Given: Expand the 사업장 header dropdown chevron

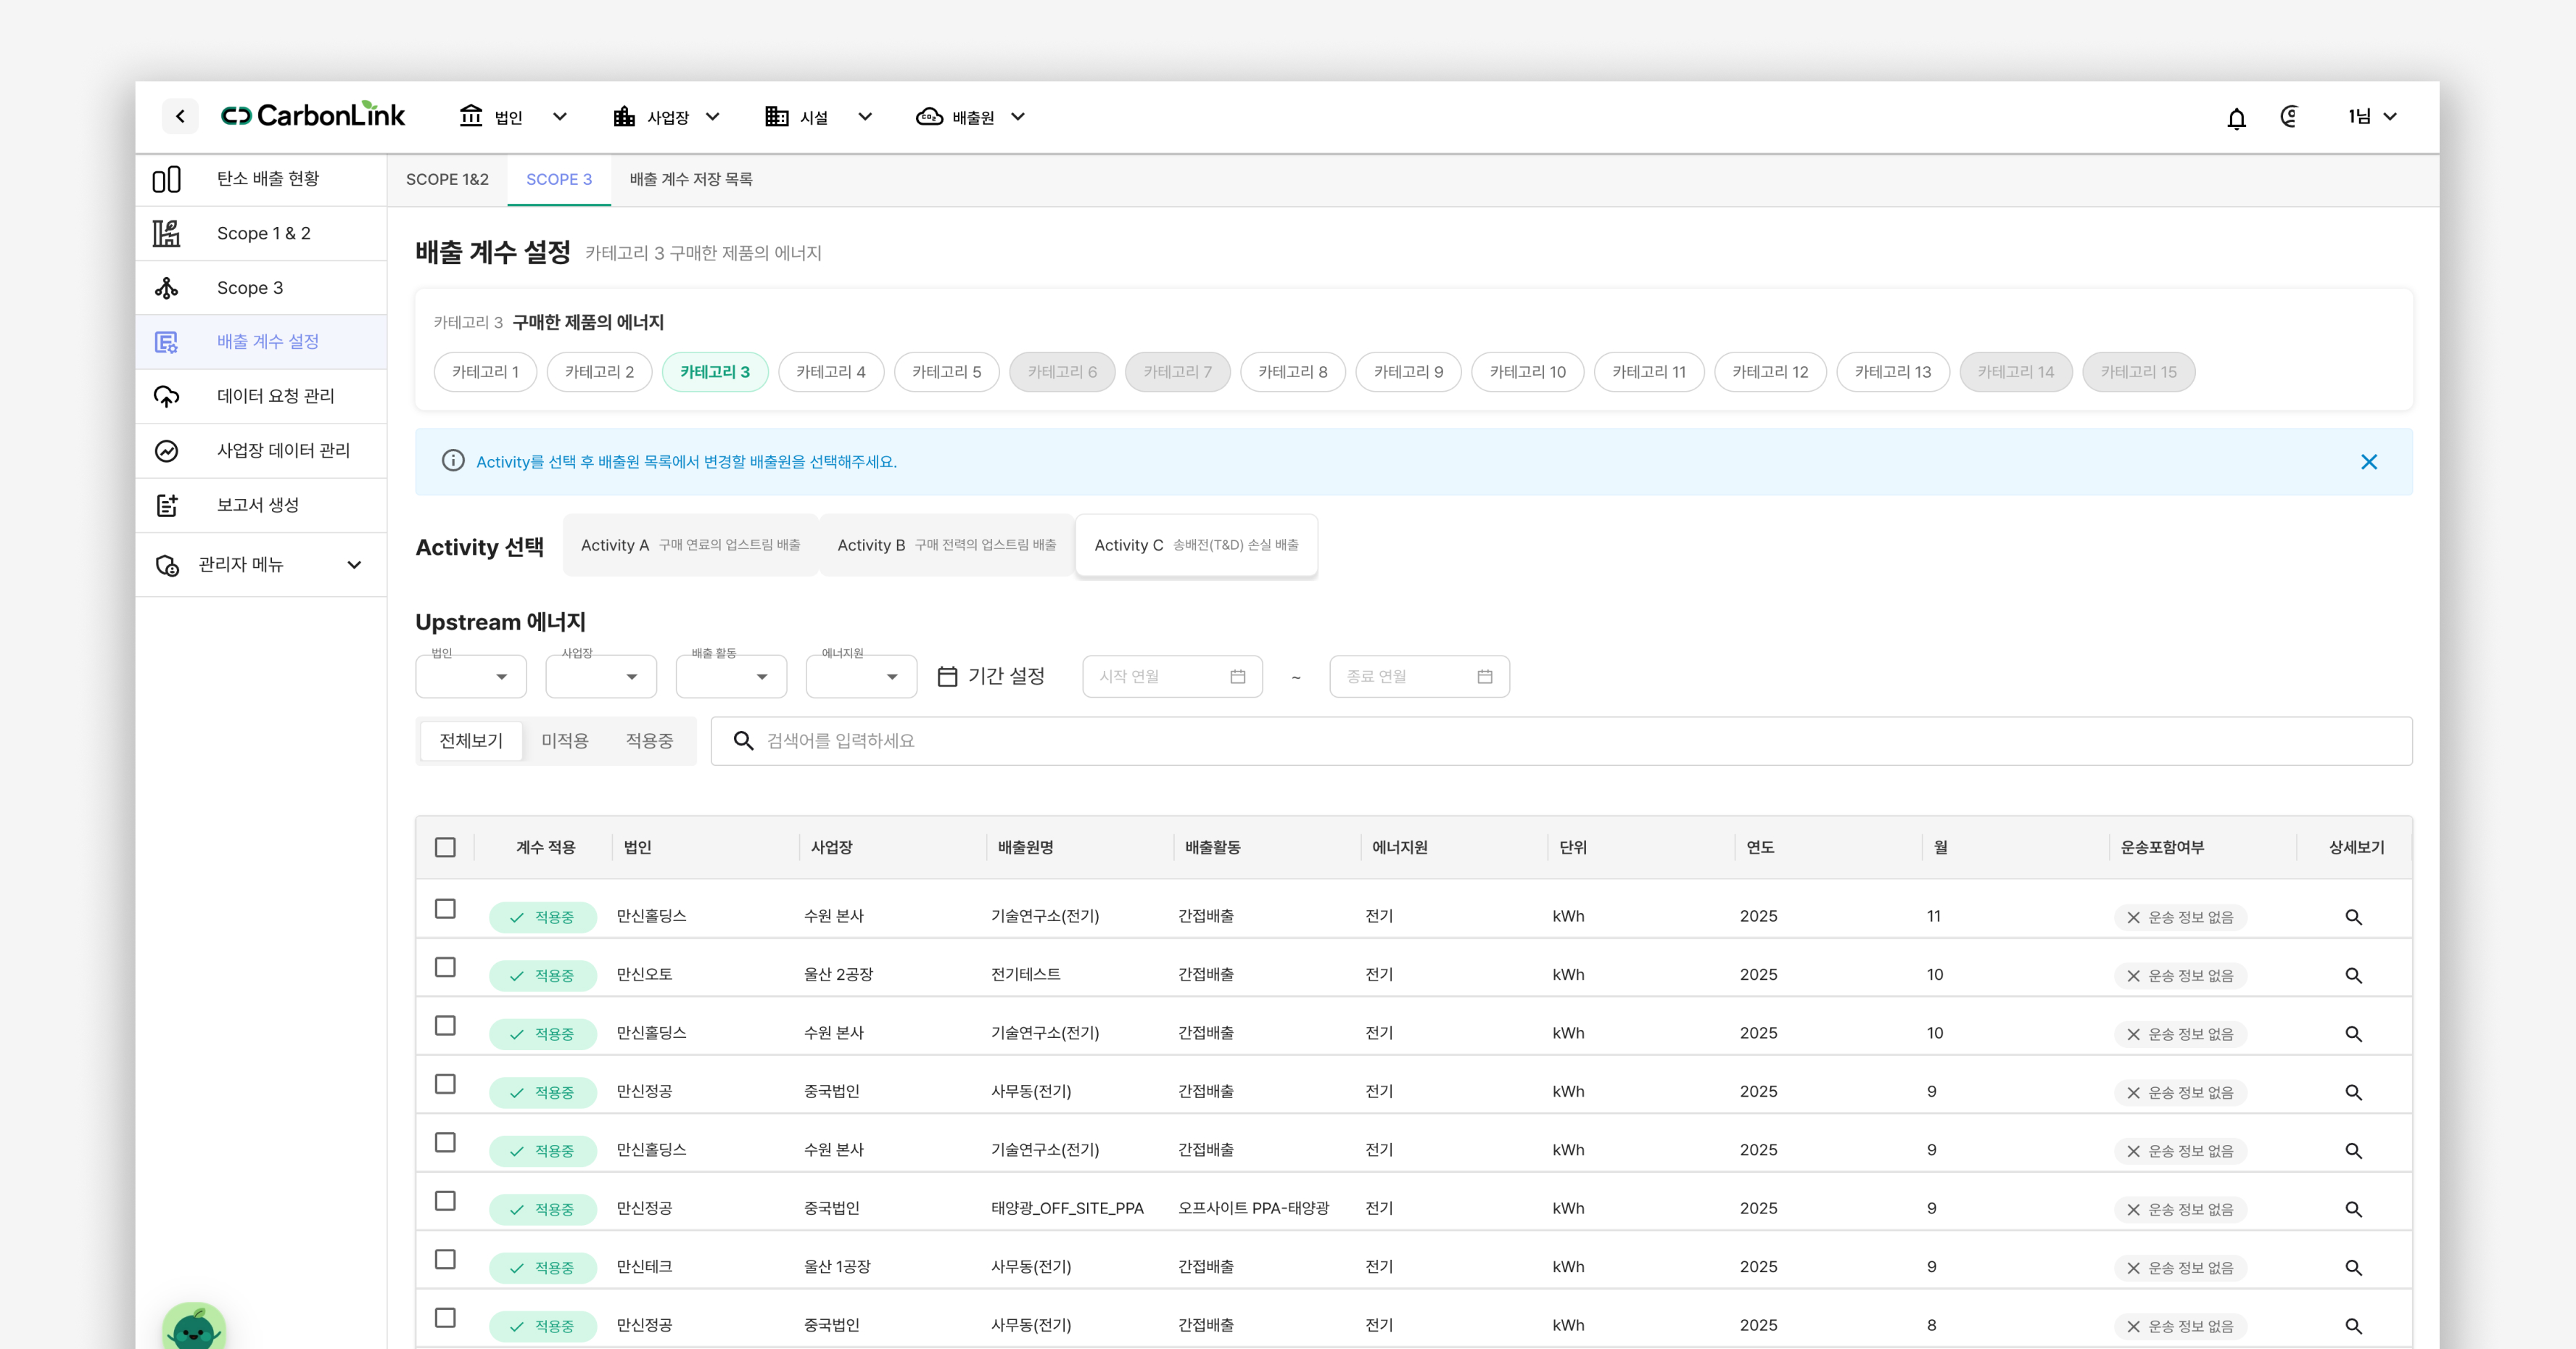Looking at the screenshot, I should click(x=713, y=117).
